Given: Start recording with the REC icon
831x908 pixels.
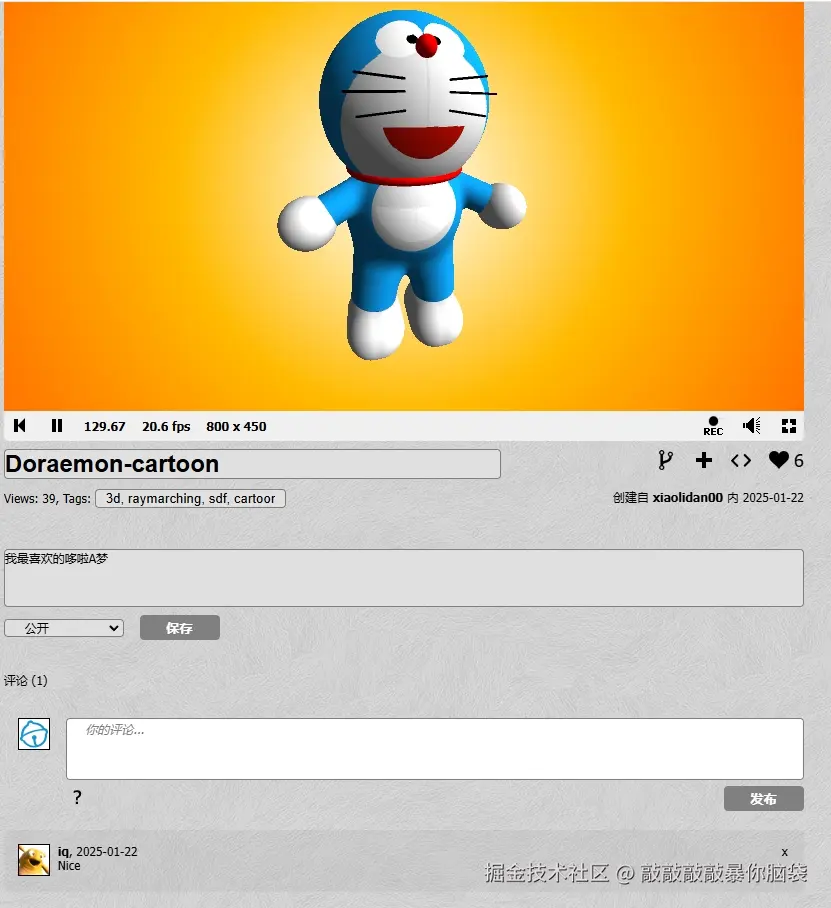Looking at the screenshot, I should pyautogui.click(x=713, y=426).
